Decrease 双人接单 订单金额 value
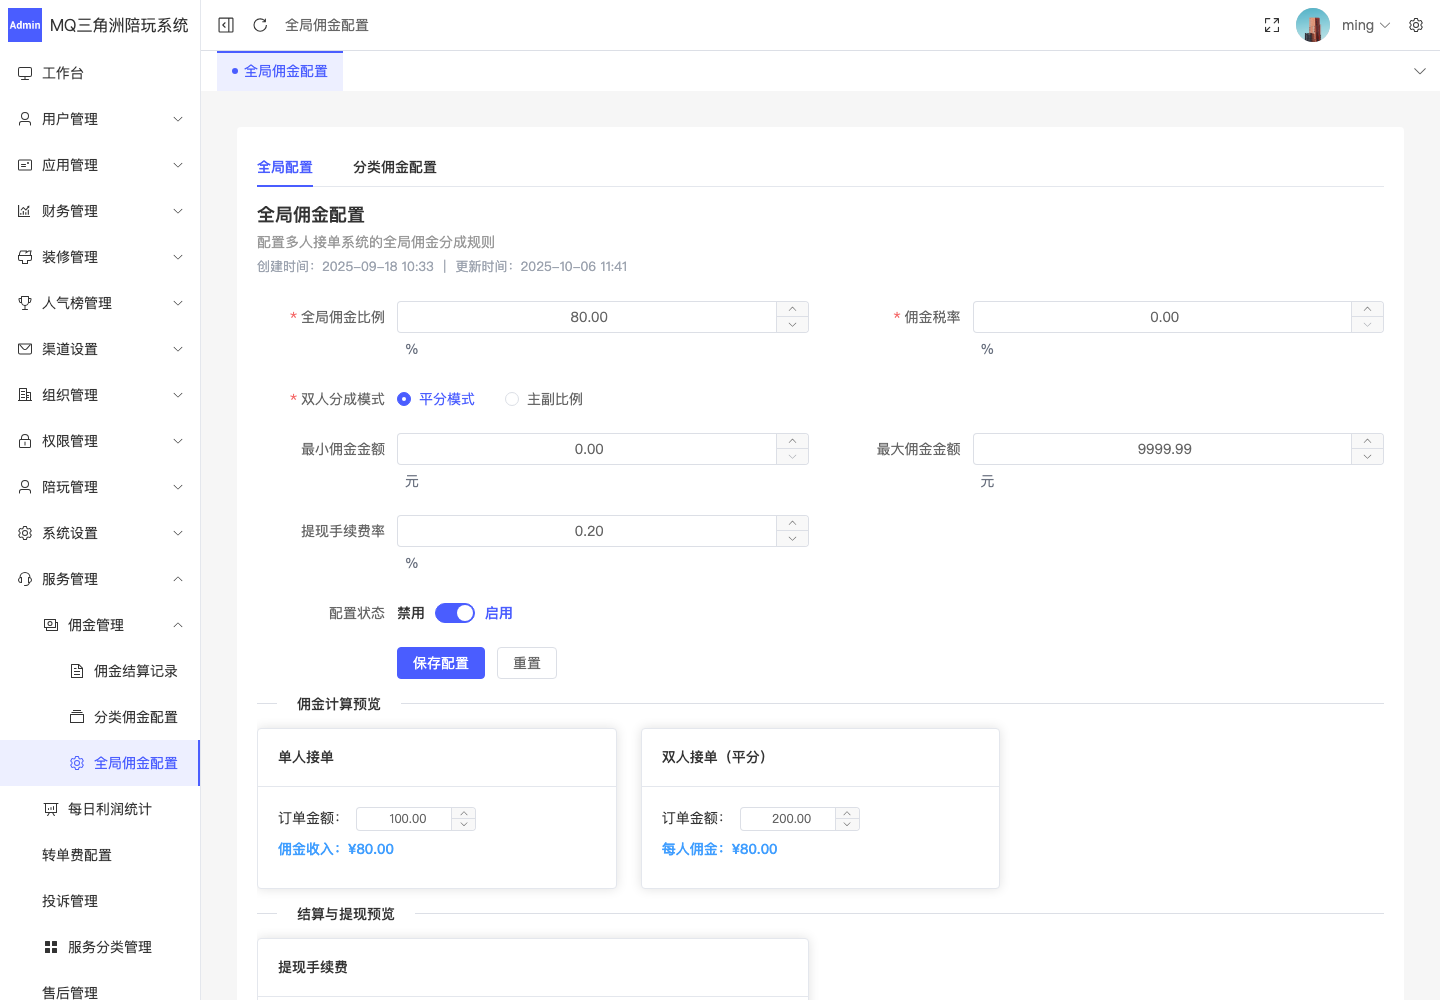The height and width of the screenshot is (1000, 1440). tap(847, 825)
